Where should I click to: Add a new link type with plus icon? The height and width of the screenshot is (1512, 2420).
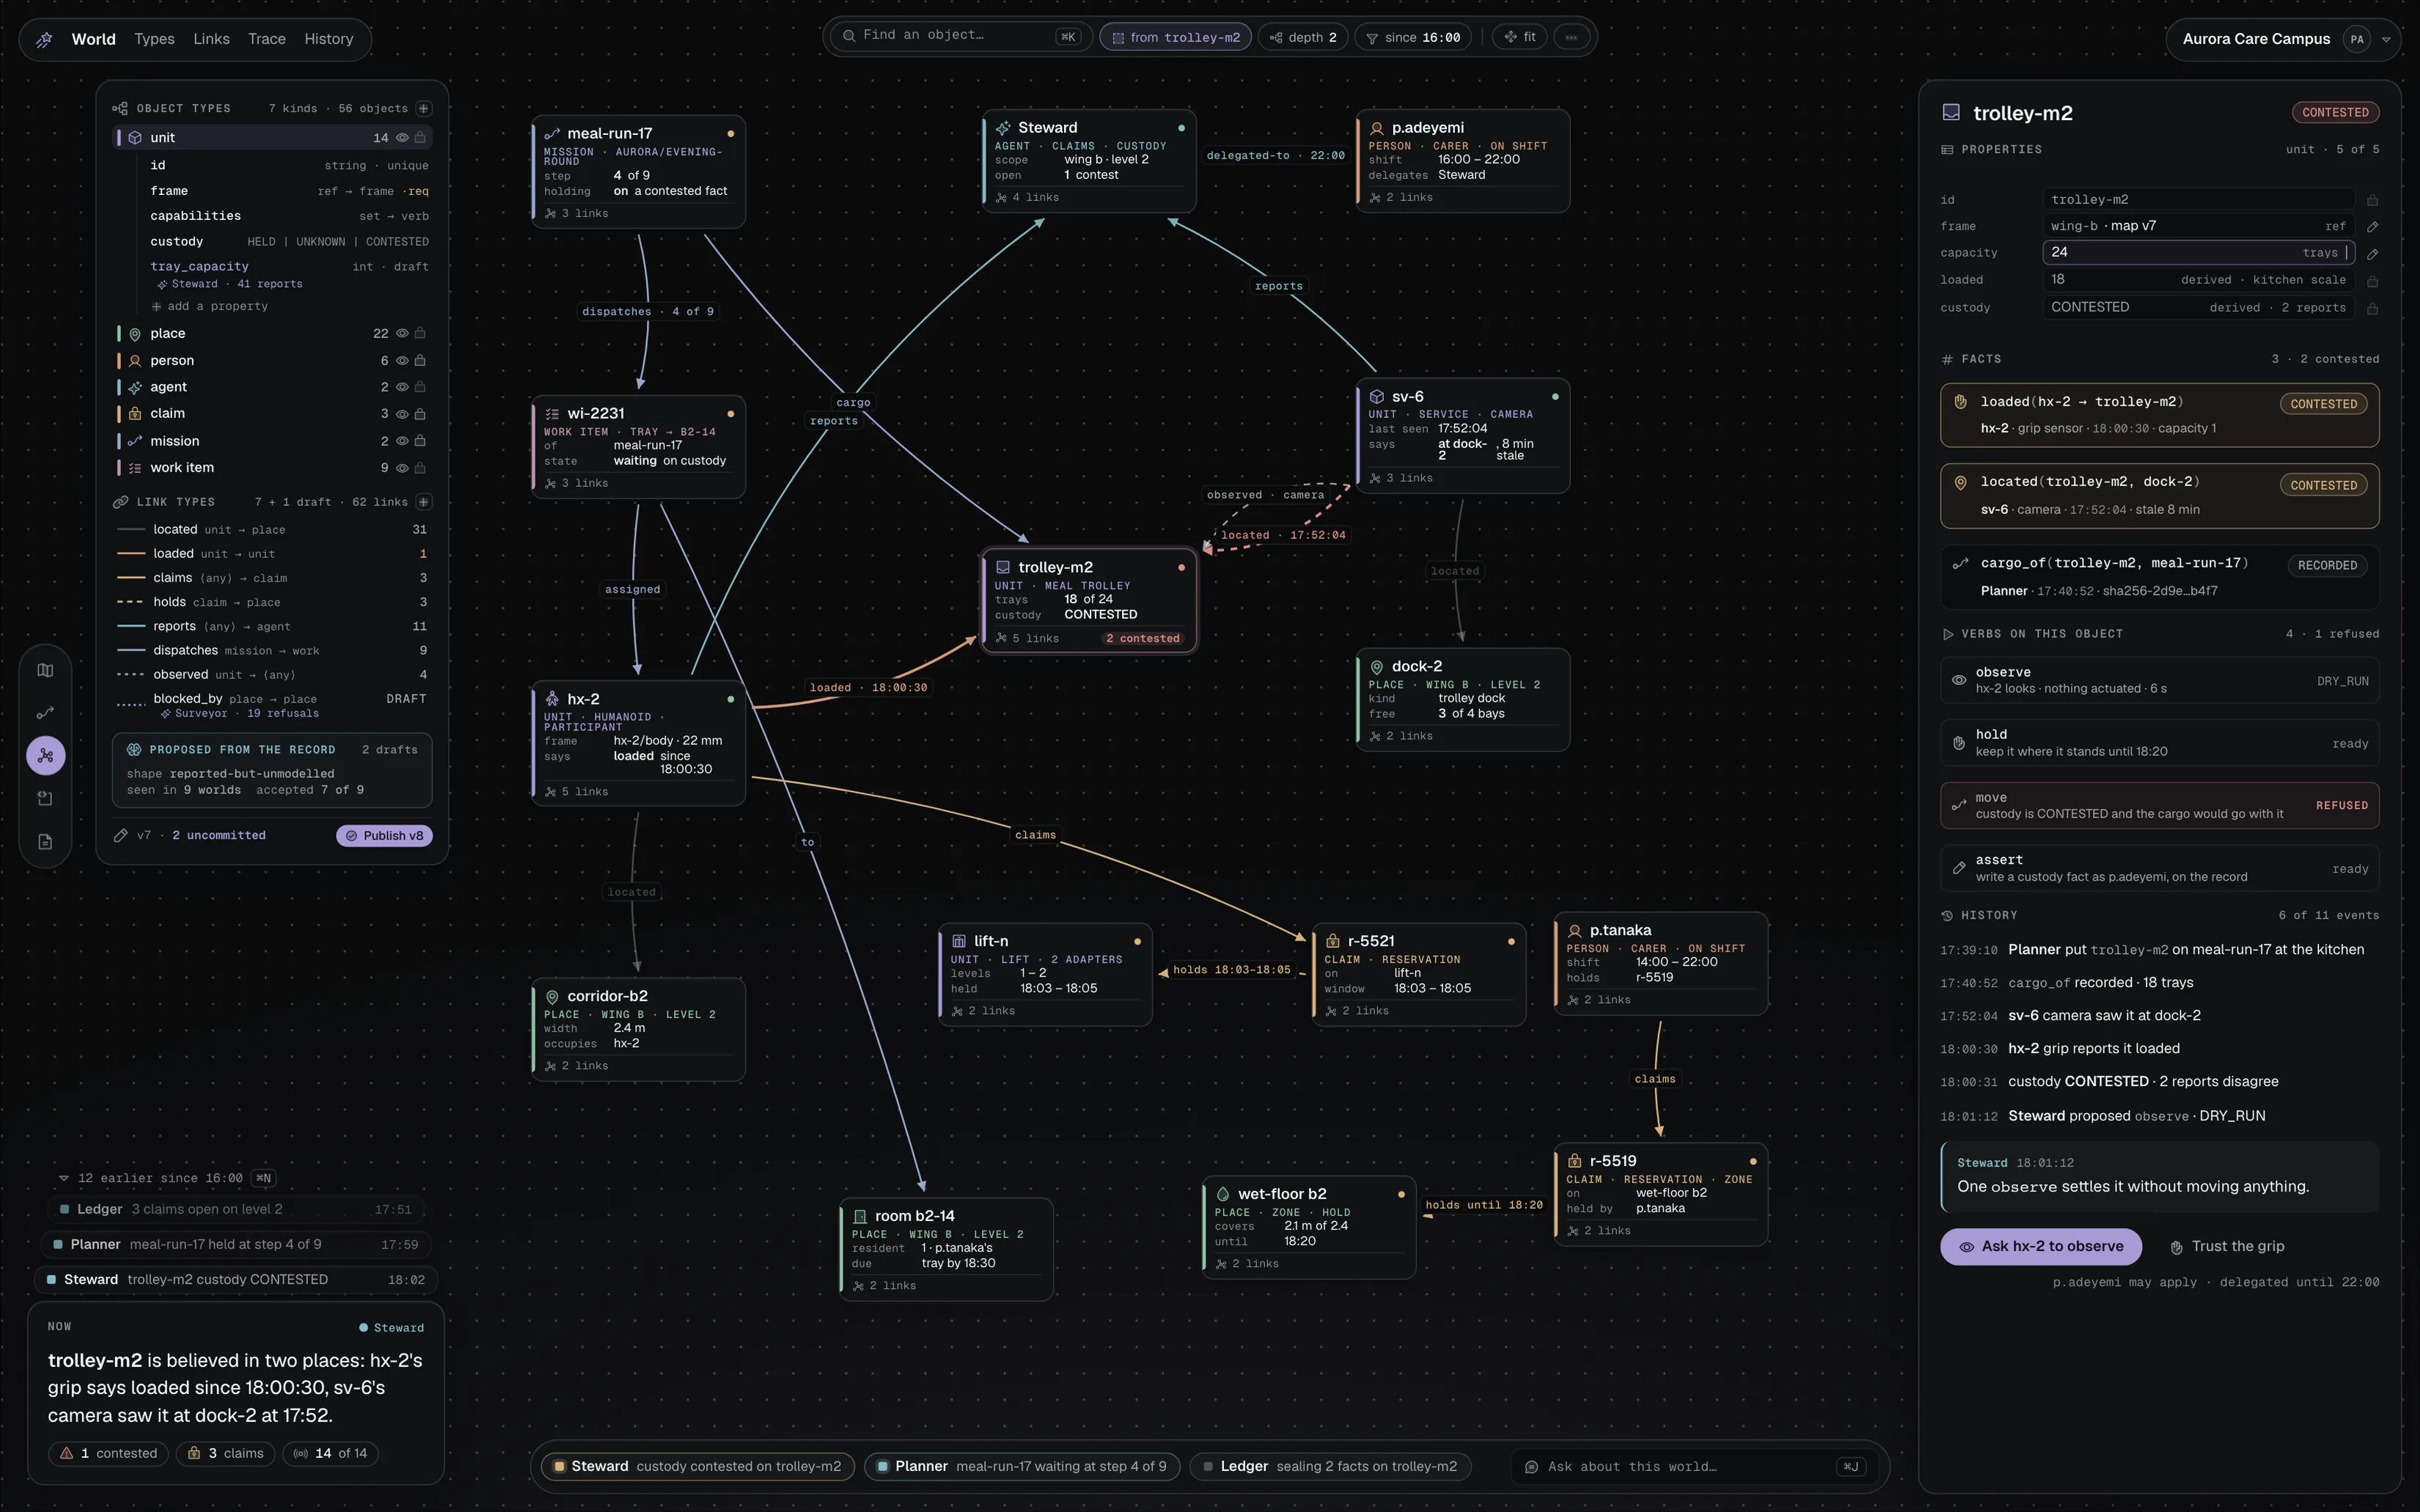[424, 502]
